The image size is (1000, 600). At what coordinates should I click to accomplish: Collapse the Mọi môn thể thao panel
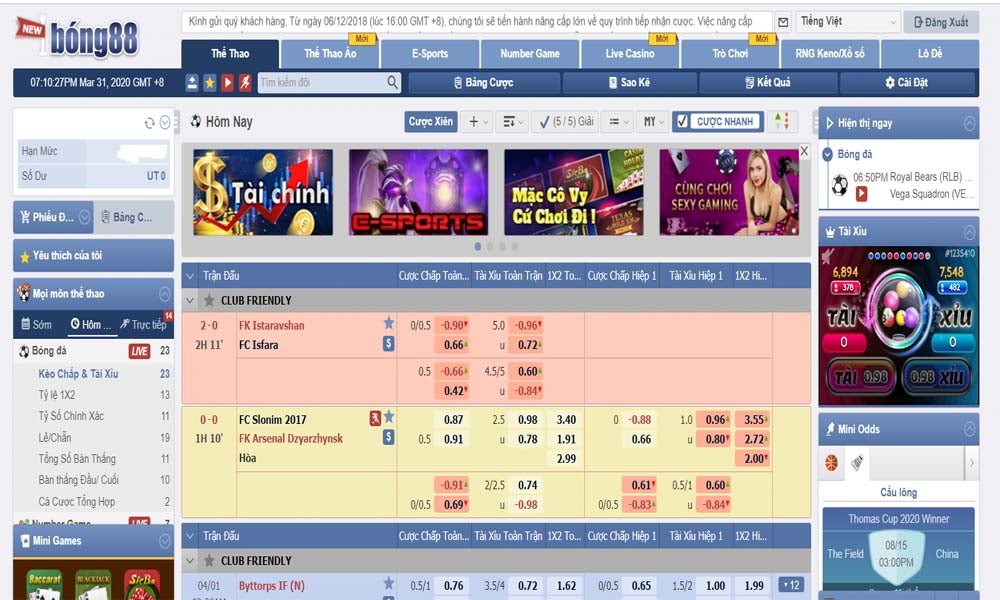[x=164, y=294]
